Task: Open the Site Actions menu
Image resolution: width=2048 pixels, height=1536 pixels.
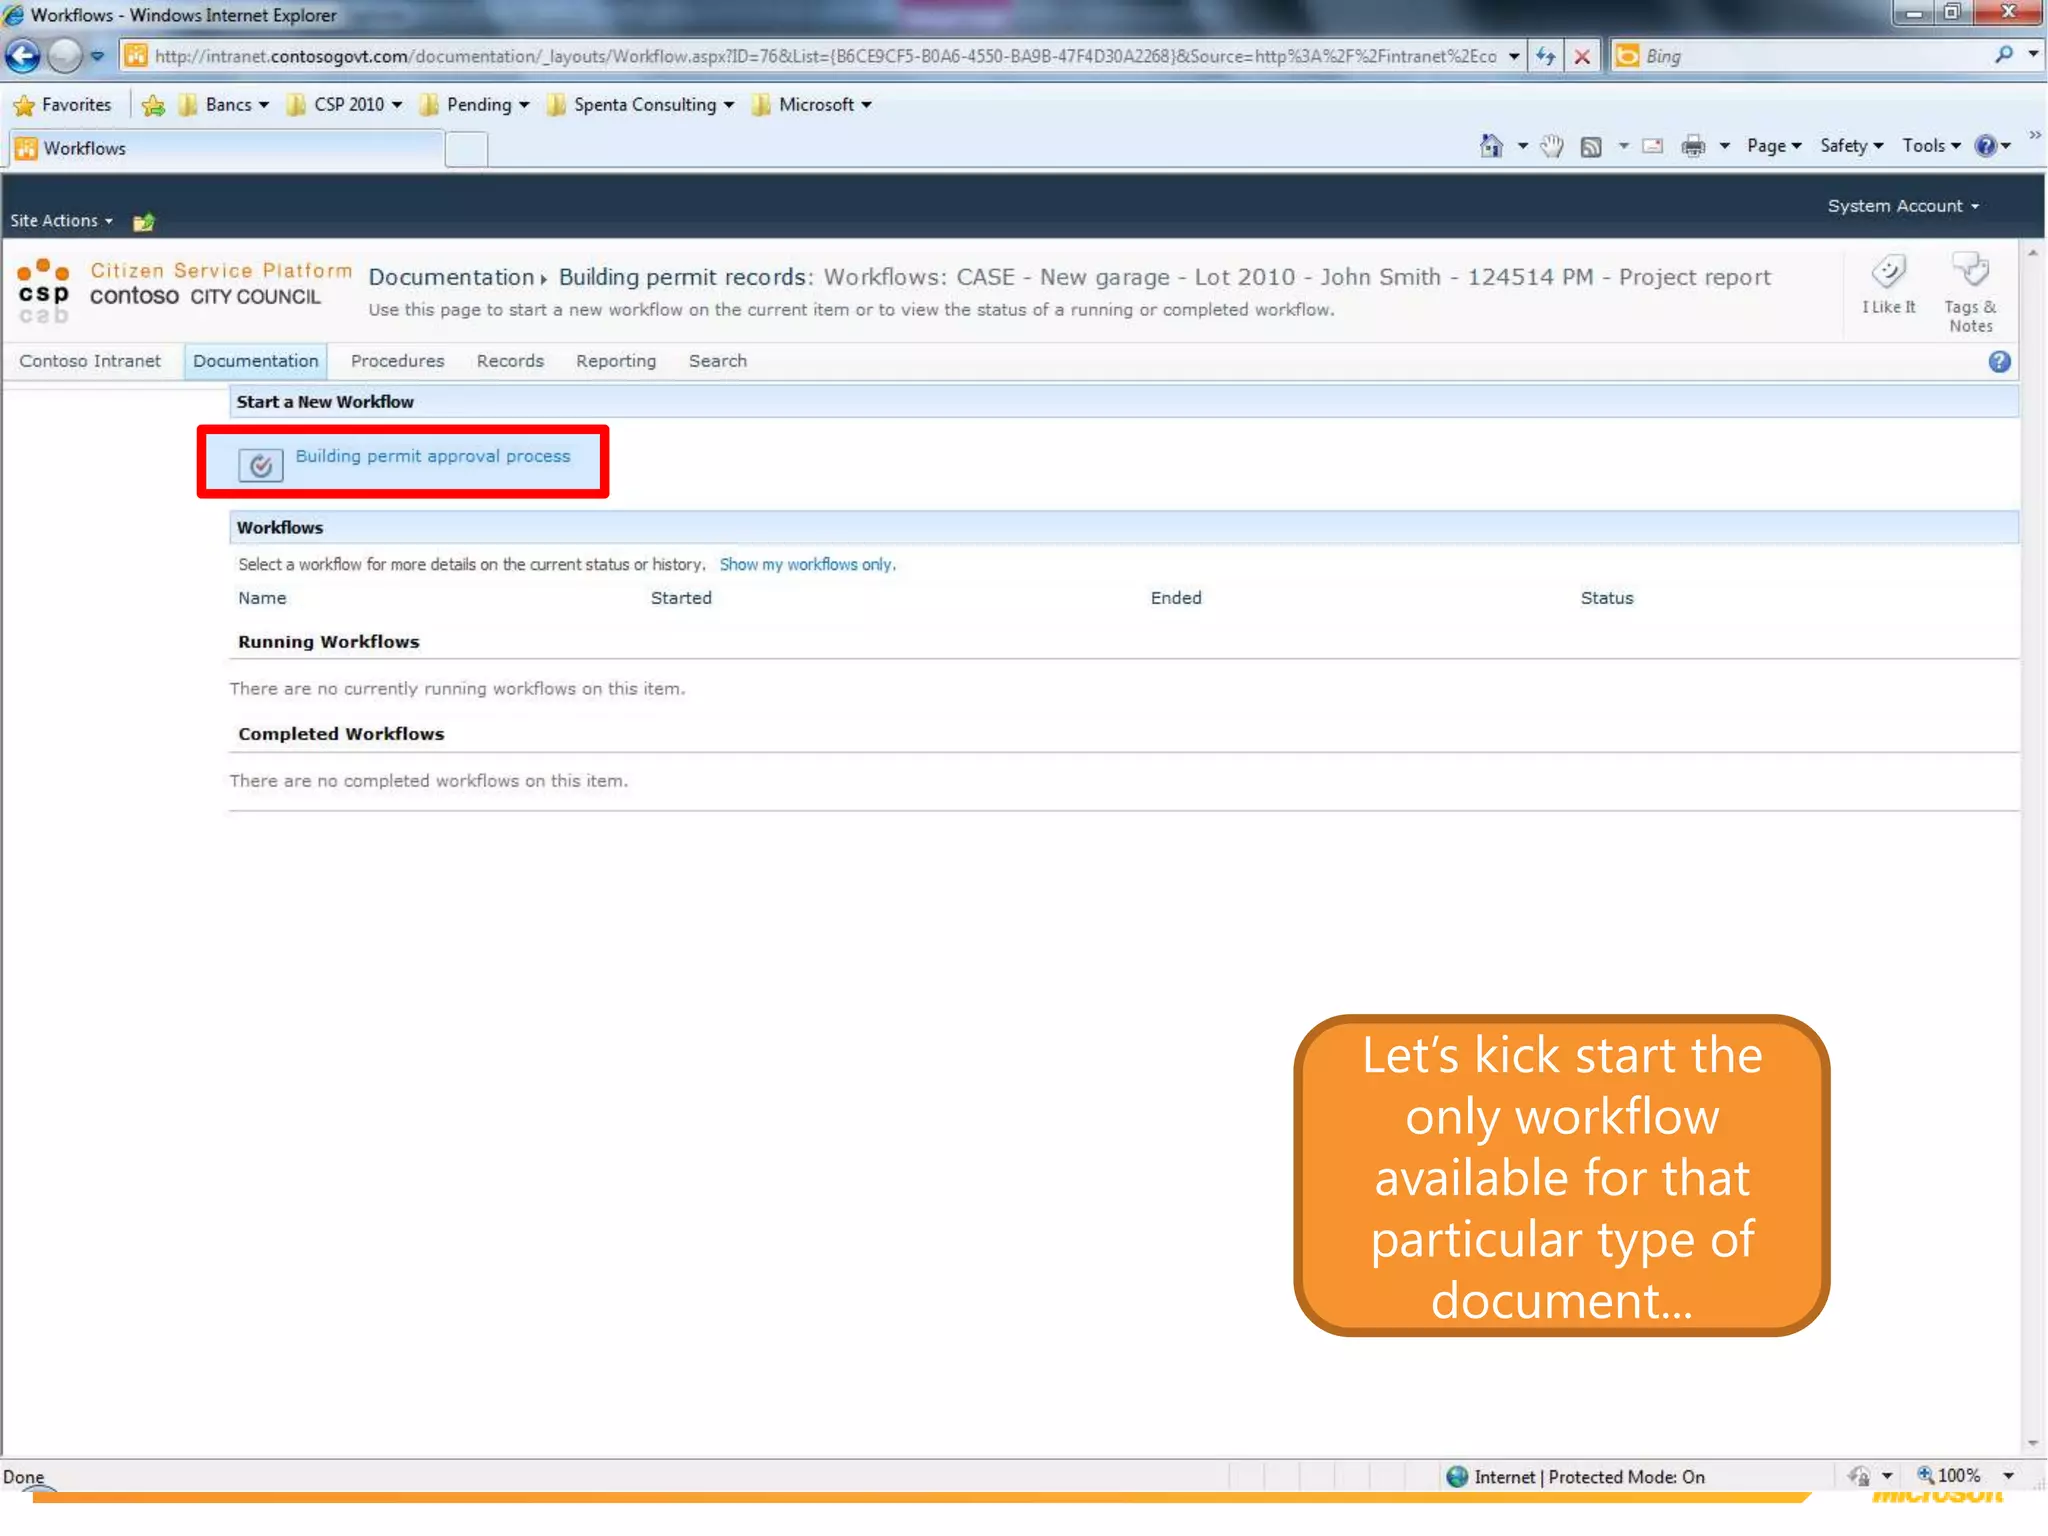Action: coord(61,221)
